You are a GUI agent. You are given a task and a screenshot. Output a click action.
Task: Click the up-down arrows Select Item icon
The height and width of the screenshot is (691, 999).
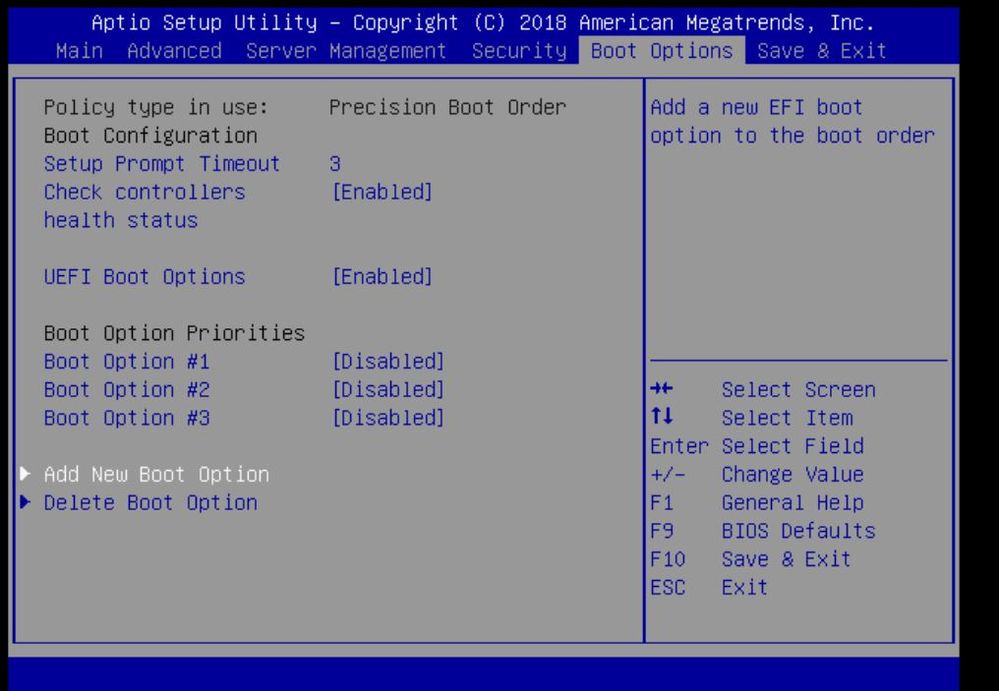[662, 417]
